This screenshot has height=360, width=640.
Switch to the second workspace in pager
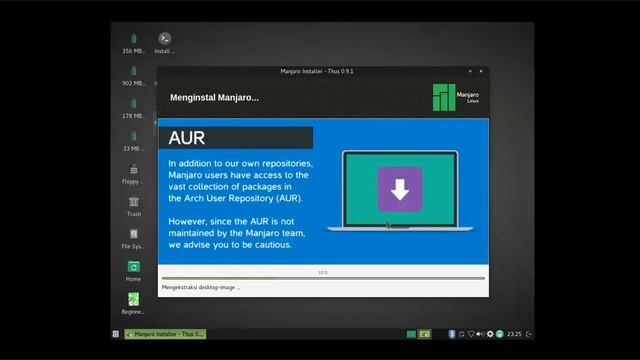424,334
